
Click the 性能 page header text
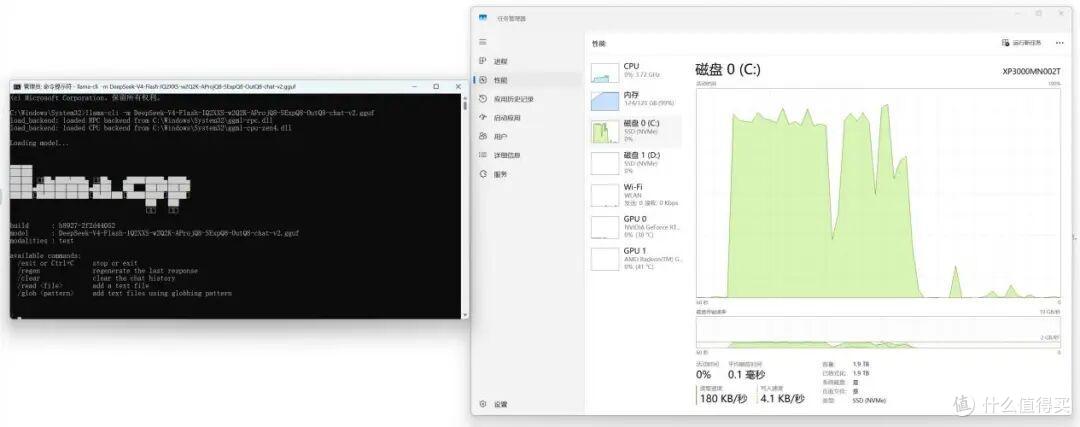tap(599, 43)
